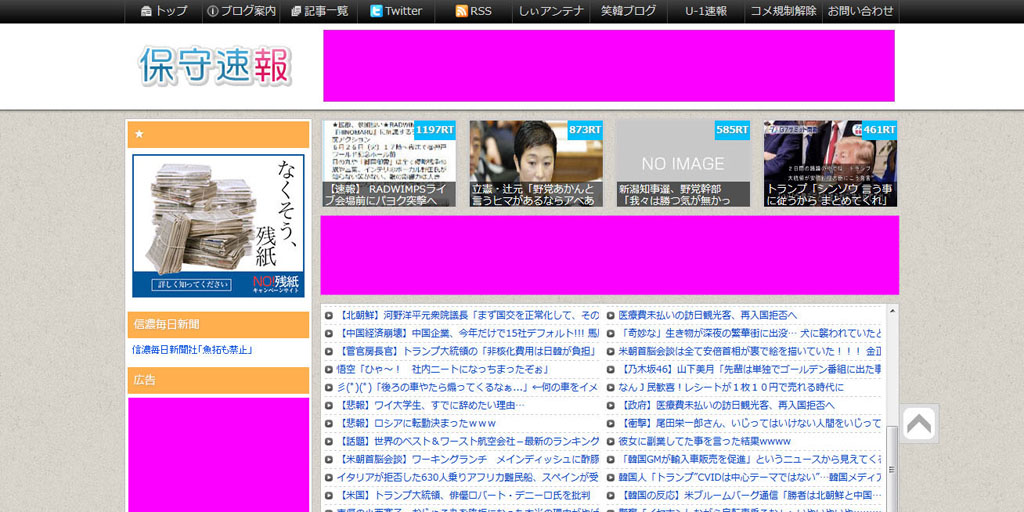Click the 保守速報 site logo
The image size is (1024, 512).
[215, 66]
